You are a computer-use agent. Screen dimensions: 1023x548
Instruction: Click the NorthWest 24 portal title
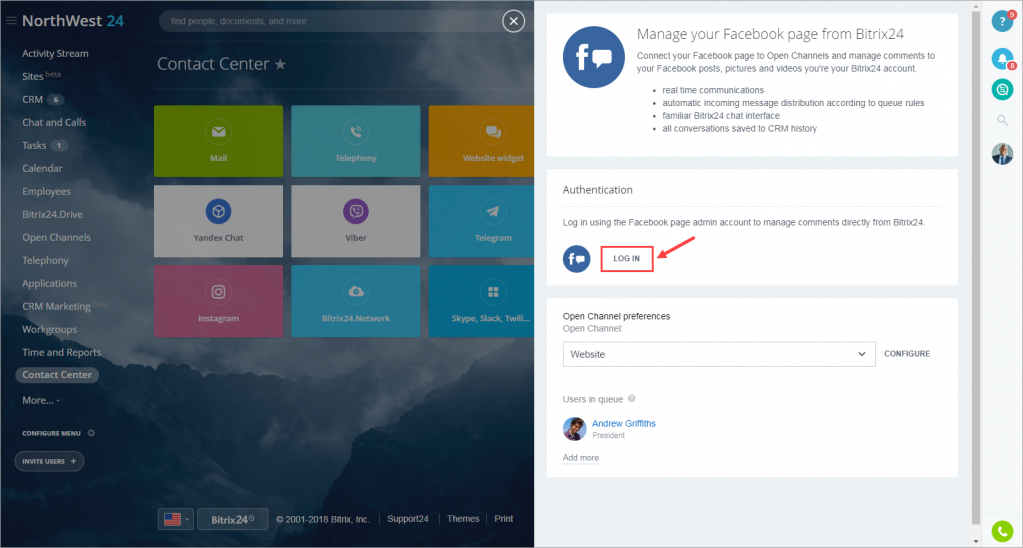click(73, 21)
